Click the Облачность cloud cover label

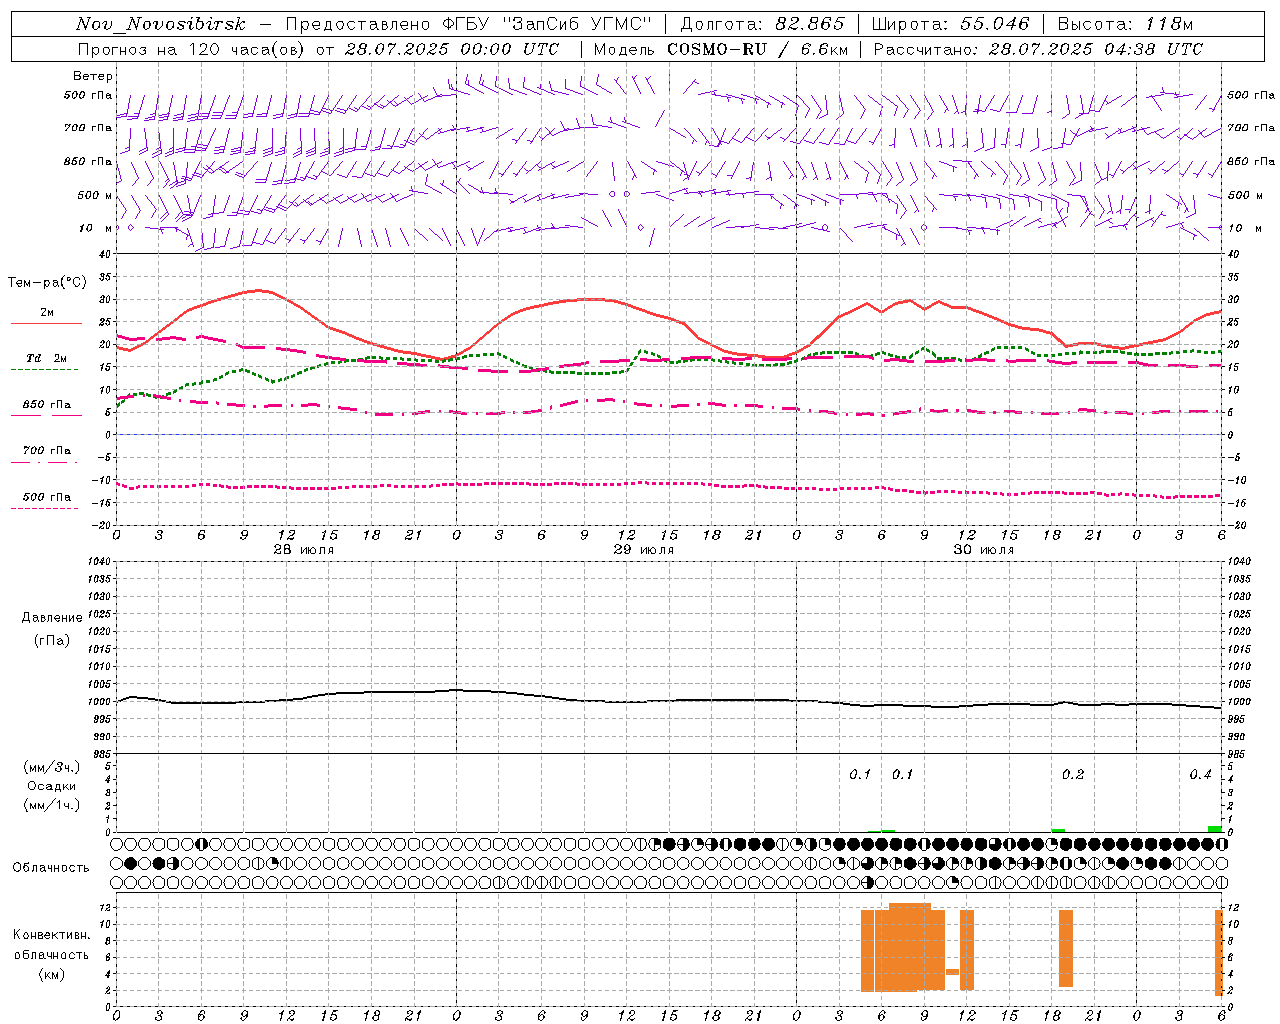51,868
